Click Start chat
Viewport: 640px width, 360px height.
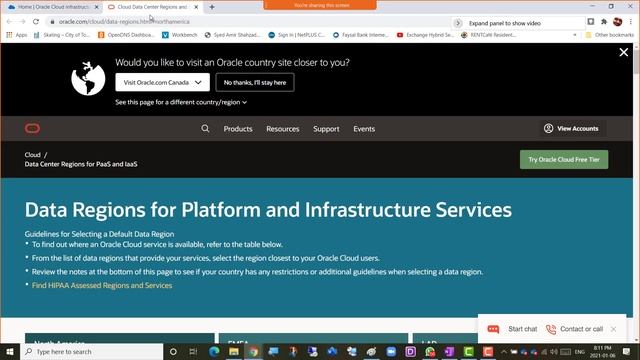coord(513,329)
